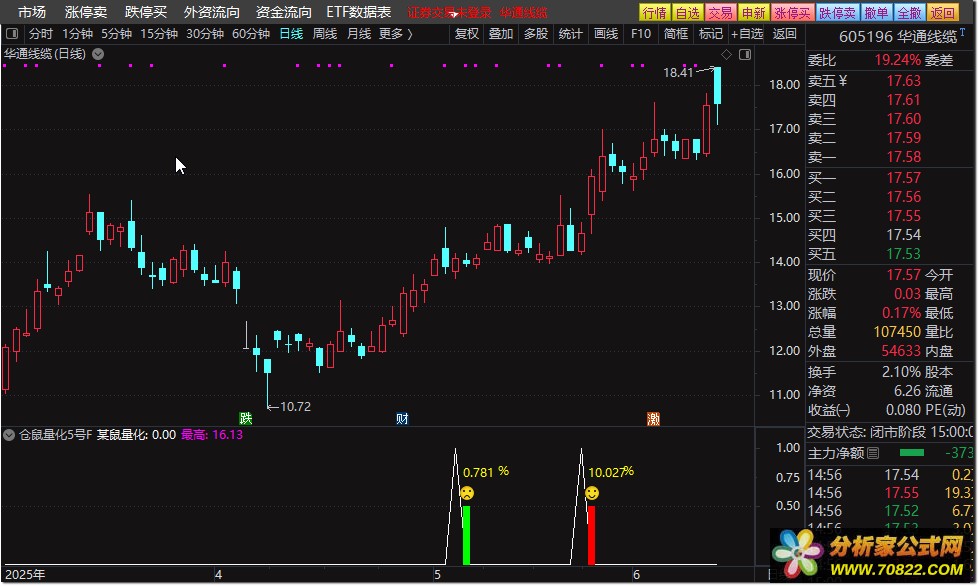Click the 卖一 price 17.58
Screen dimensions: 980x586
click(x=904, y=157)
